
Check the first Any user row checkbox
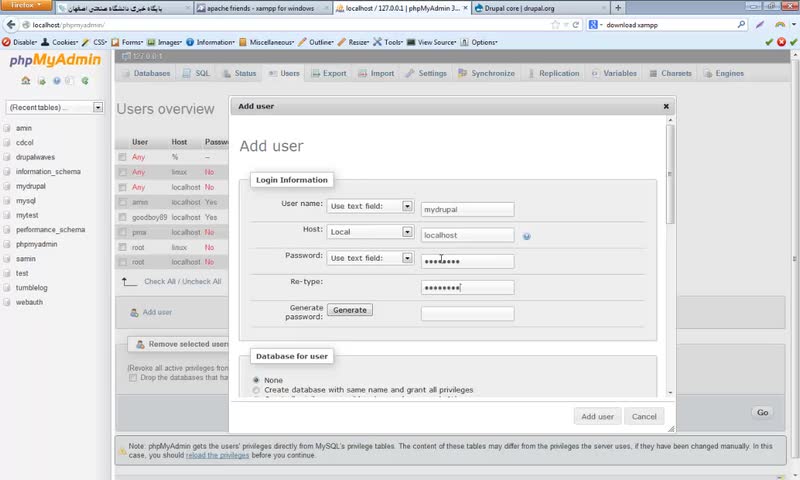[122, 157]
